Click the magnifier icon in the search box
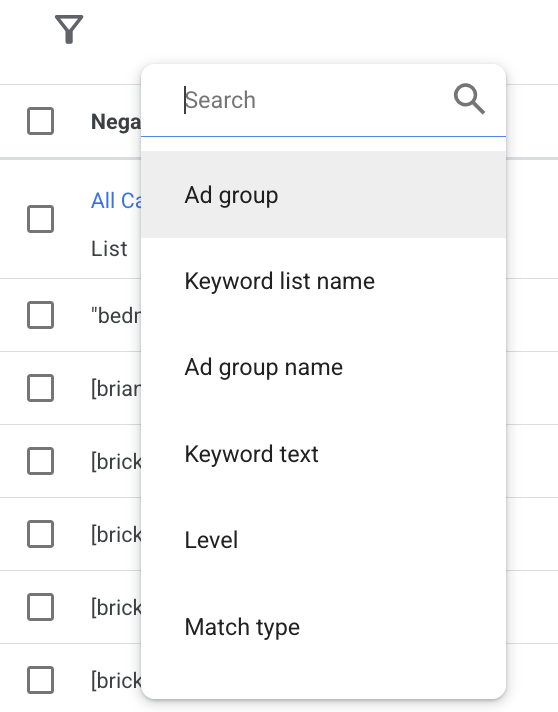 (x=469, y=99)
